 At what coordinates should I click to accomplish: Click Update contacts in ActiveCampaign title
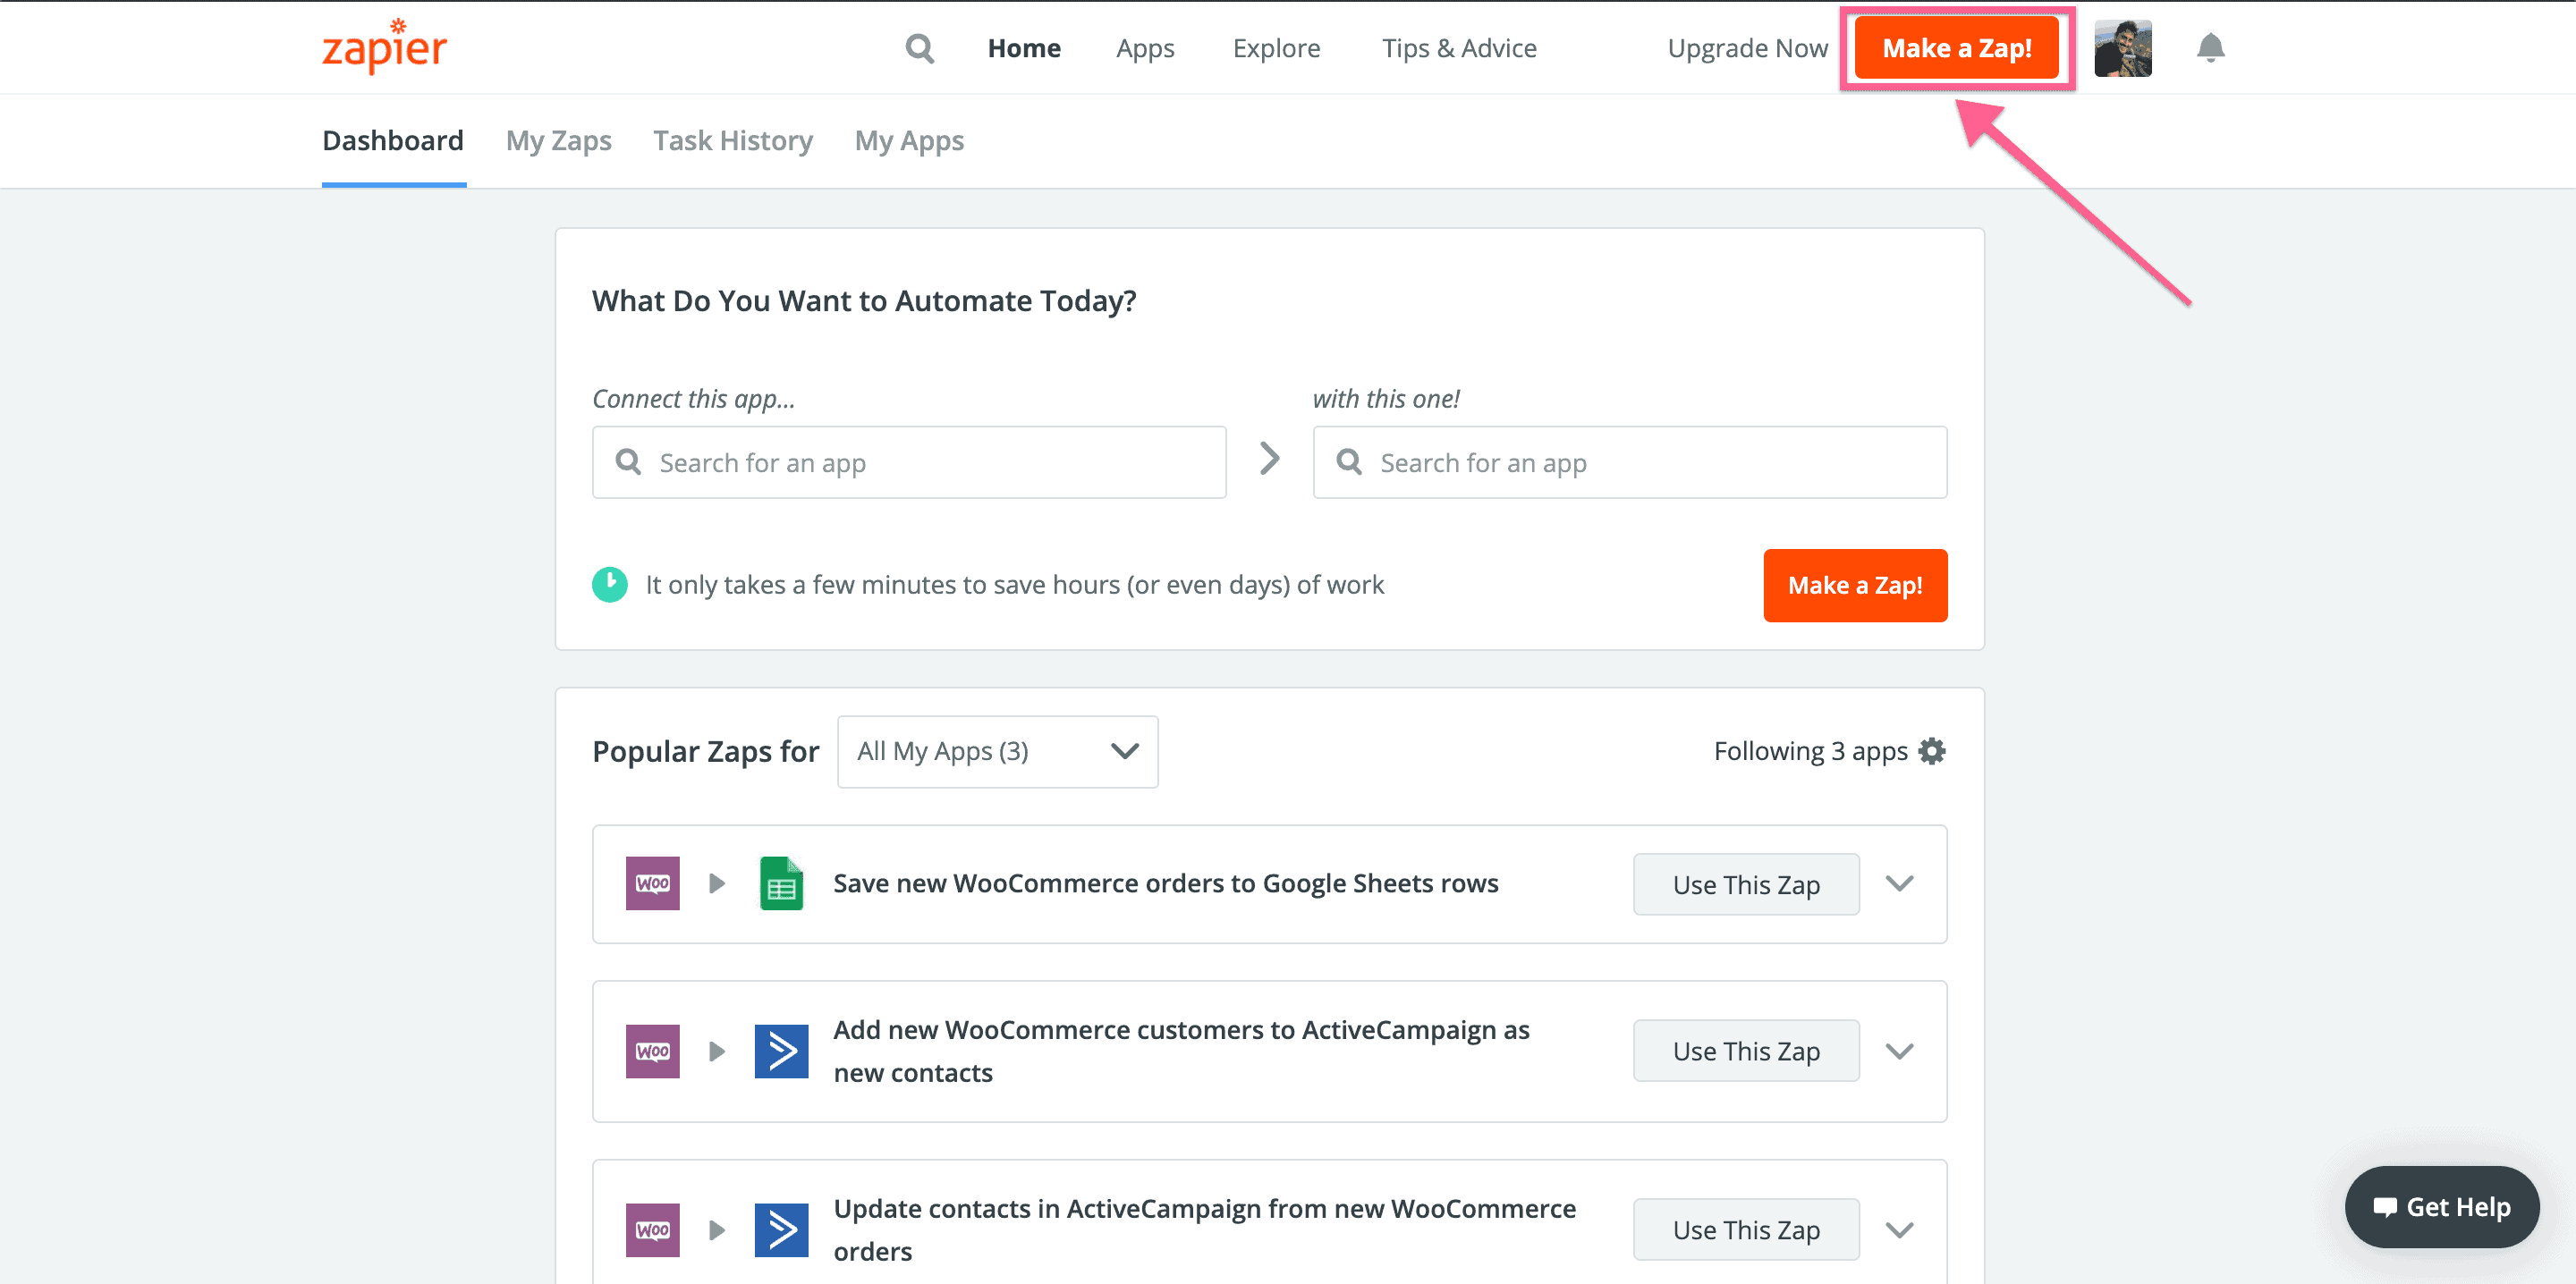pyautogui.click(x=1204, y=1230)
